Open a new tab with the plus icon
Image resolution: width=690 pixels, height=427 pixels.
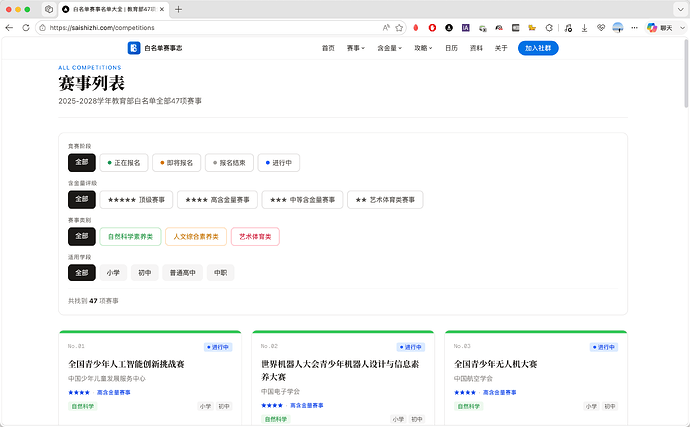[x=178, y=9]
